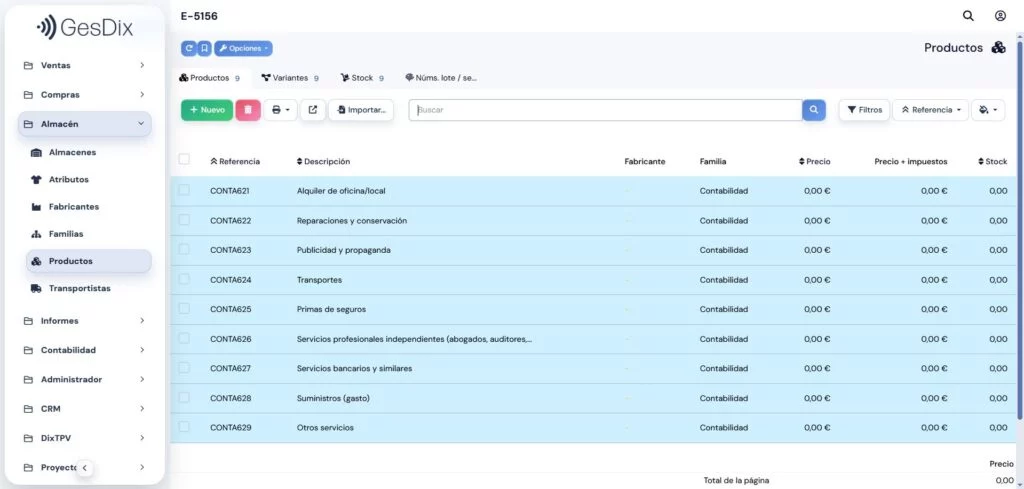Viewport: 1024px width, 489px height.
Task: Open the Primas de seguros row
Action: (x=594, y=309)
